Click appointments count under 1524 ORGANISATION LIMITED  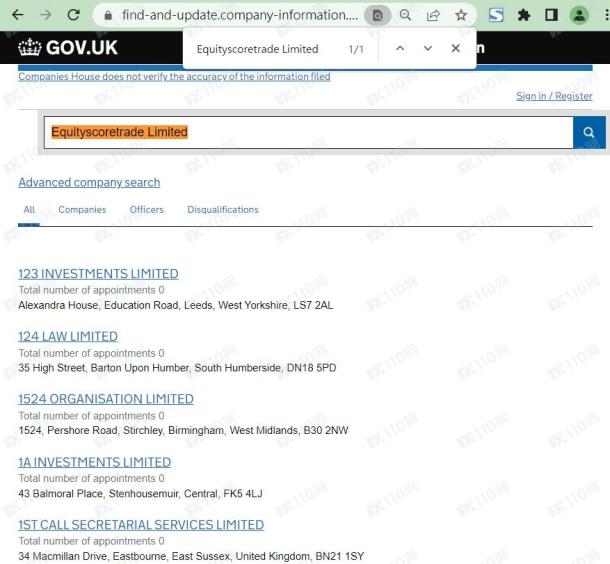[91, 416]
